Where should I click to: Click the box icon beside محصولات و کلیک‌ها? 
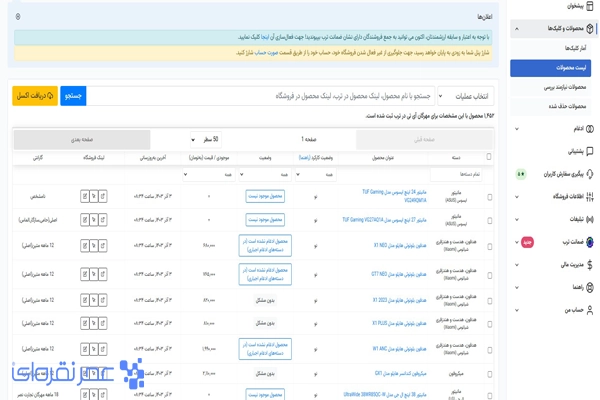click(x=590, y=28)
